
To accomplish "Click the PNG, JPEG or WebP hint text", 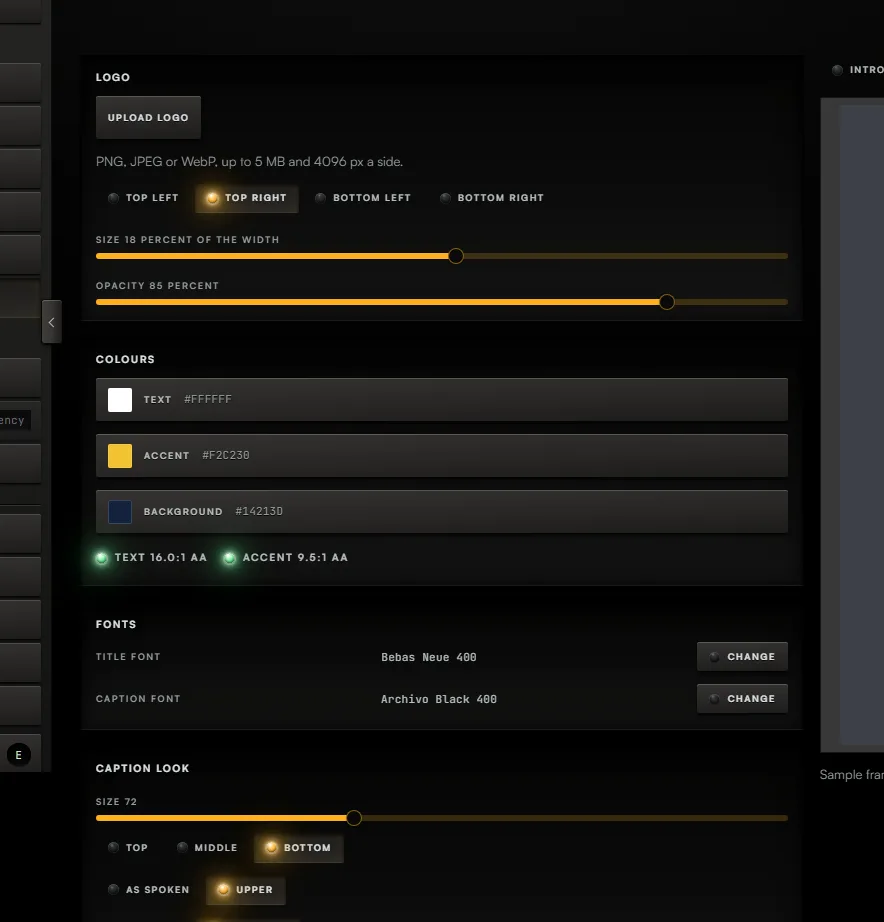I will click(x=249, y=162).
